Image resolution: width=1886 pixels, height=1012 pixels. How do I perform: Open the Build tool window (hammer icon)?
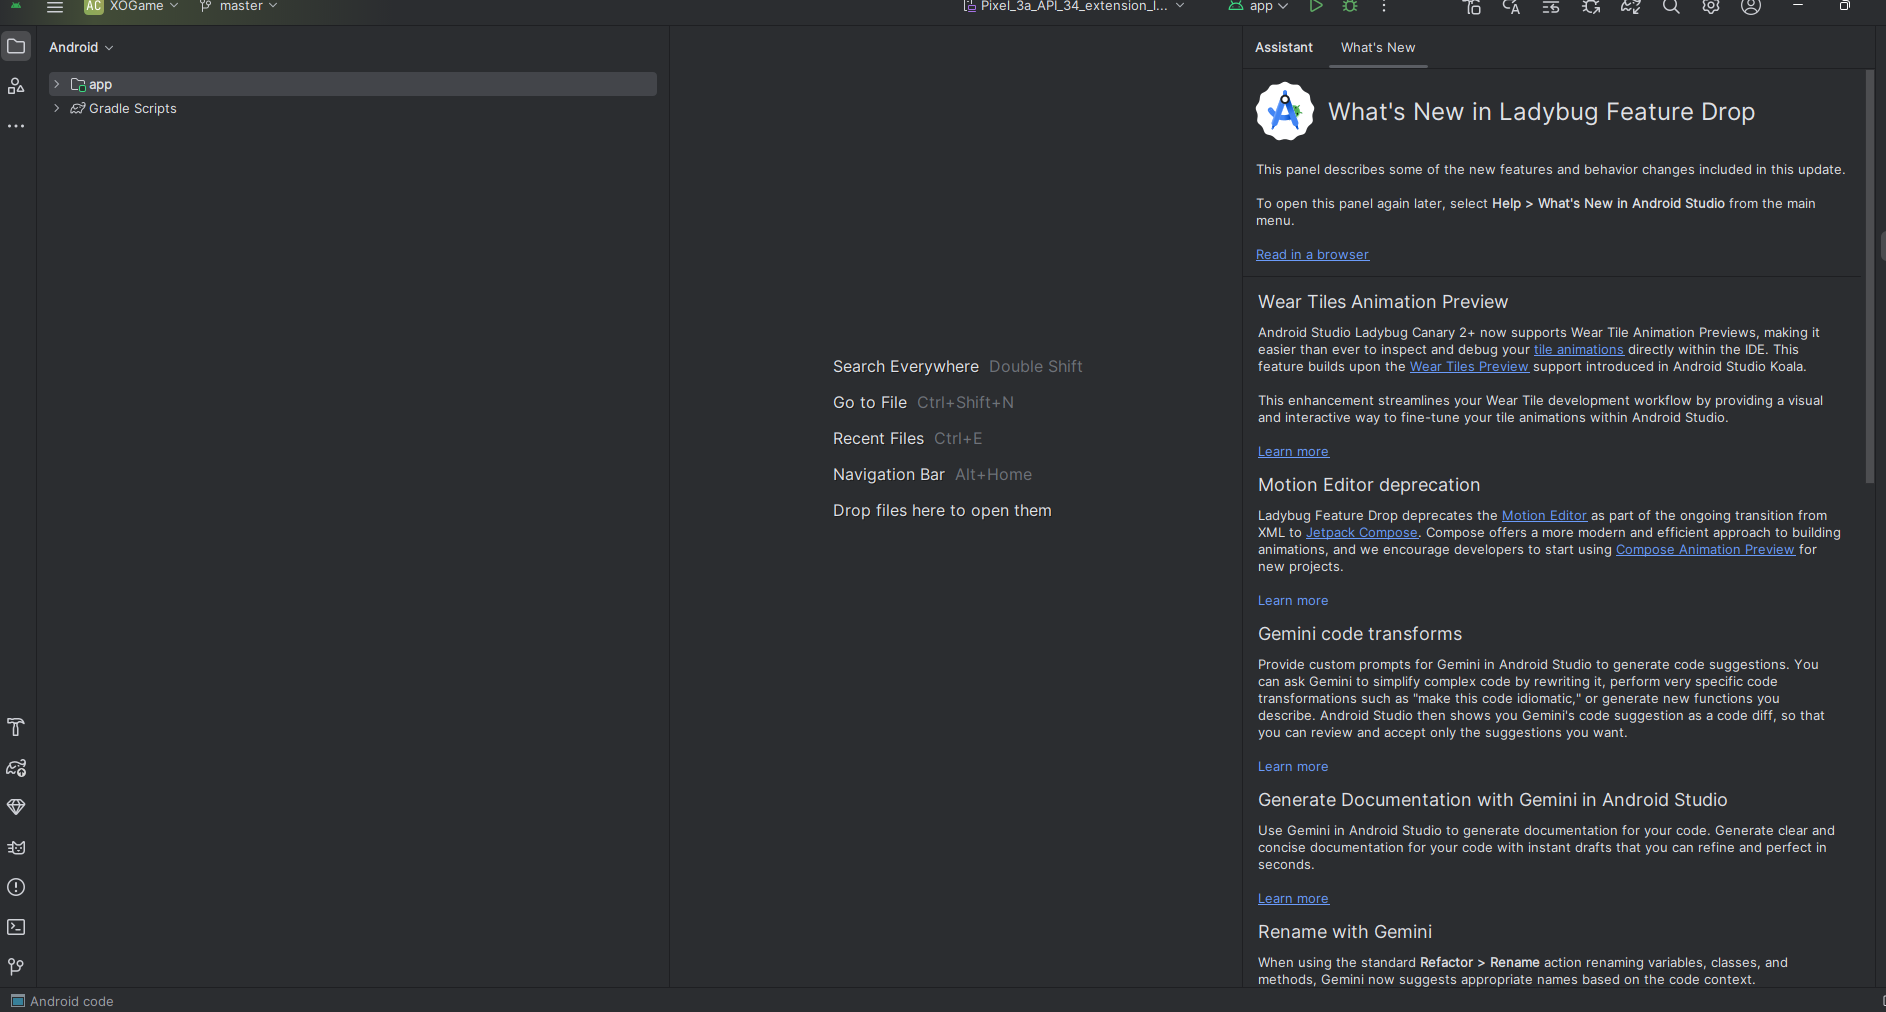coord(16,727)
